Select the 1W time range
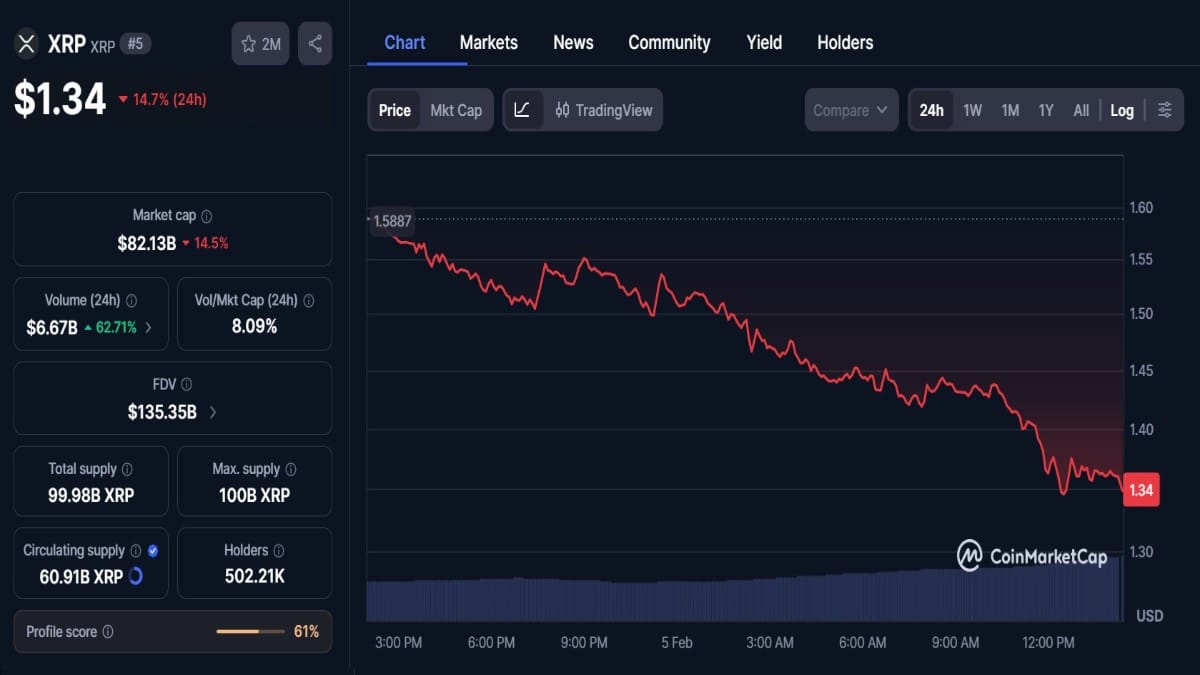Screen dimensions: 1200x675 (x=972, y=110)
